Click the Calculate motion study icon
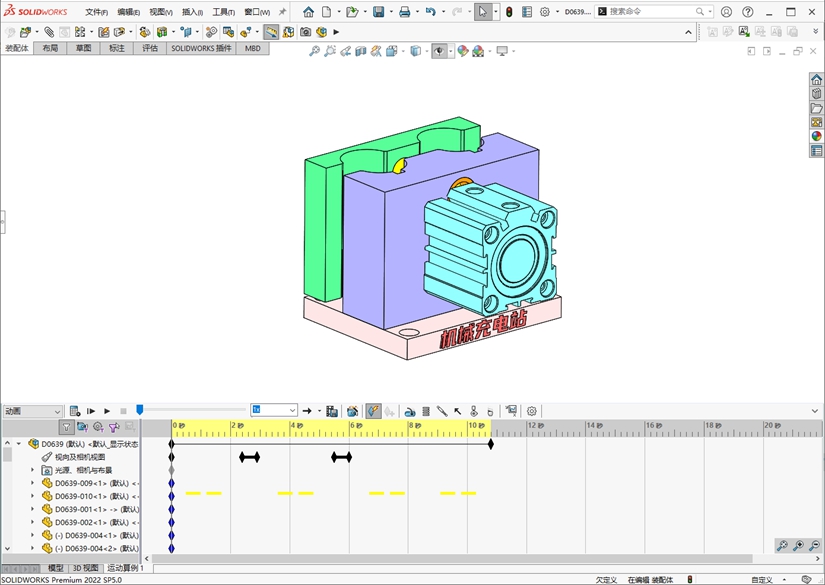825x585 pixels. pos(75,411)
